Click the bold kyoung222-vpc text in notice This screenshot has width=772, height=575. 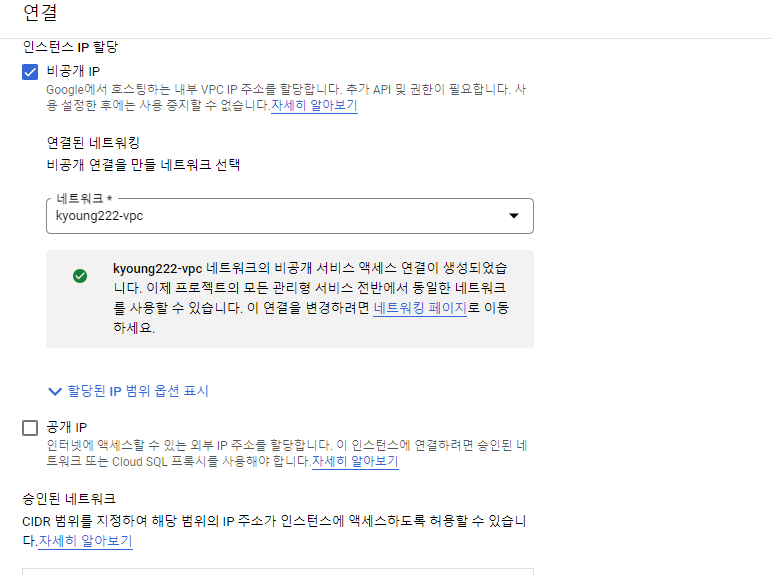[158, 269]
